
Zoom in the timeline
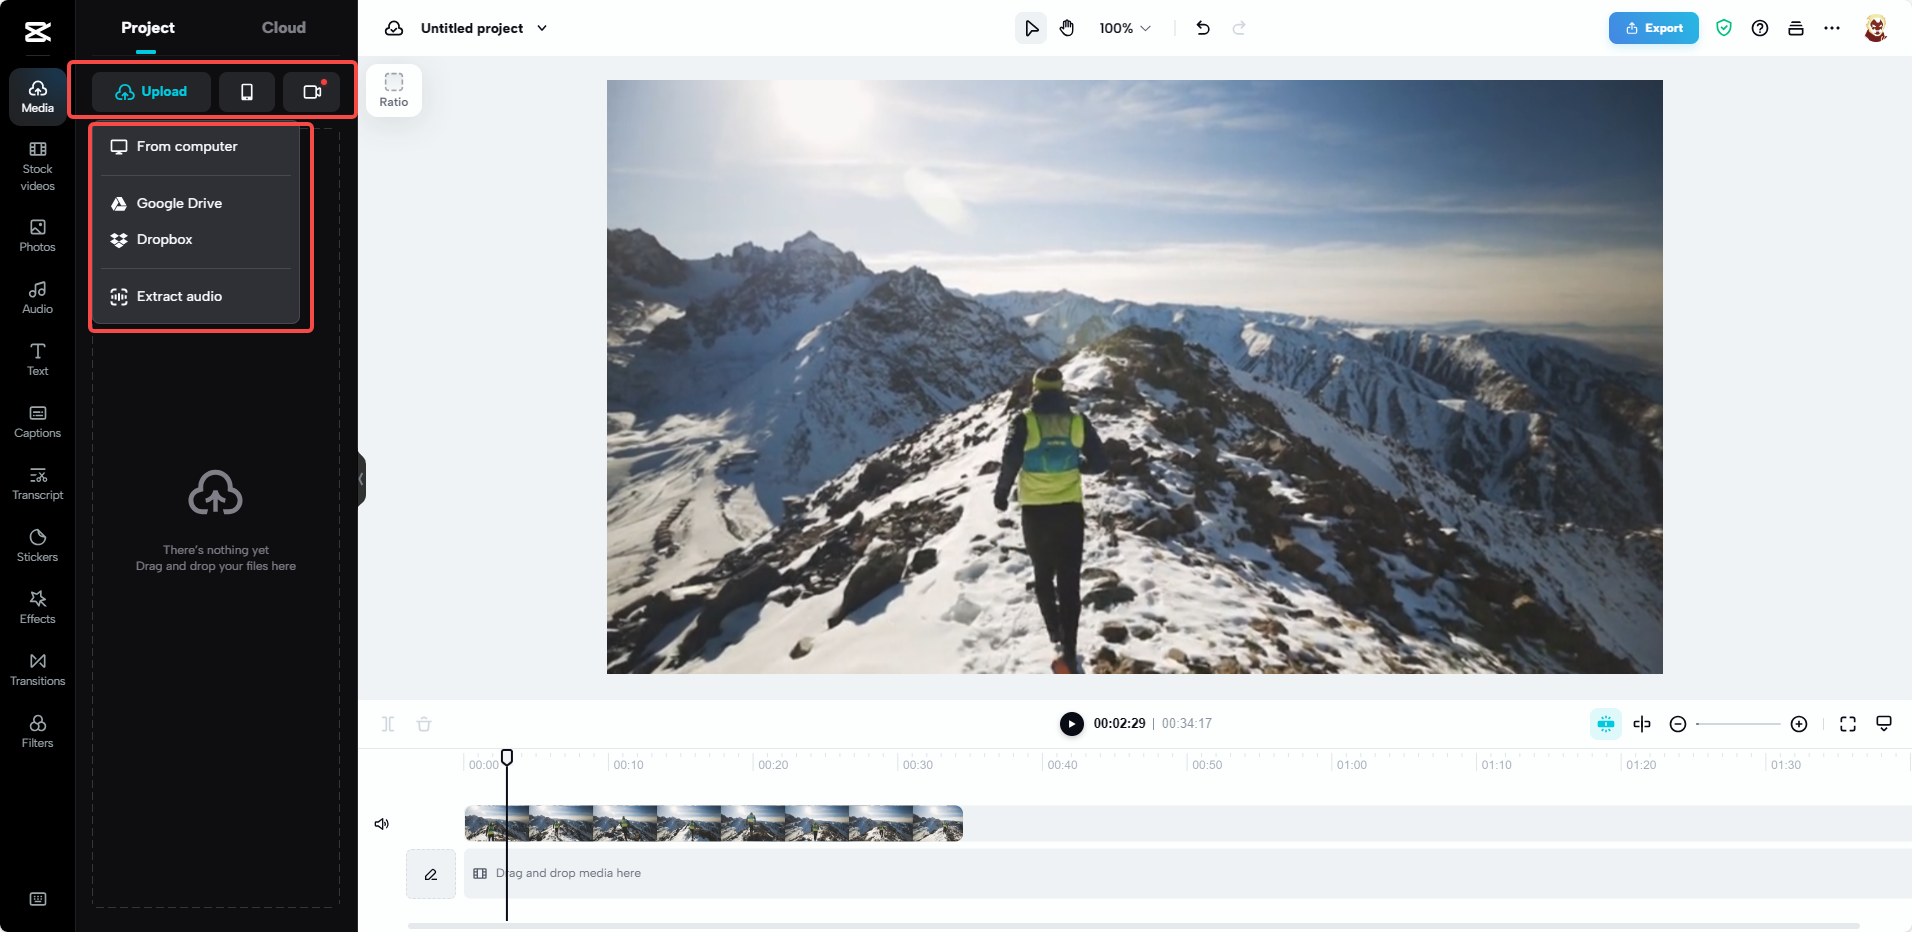click(1799, 724)
